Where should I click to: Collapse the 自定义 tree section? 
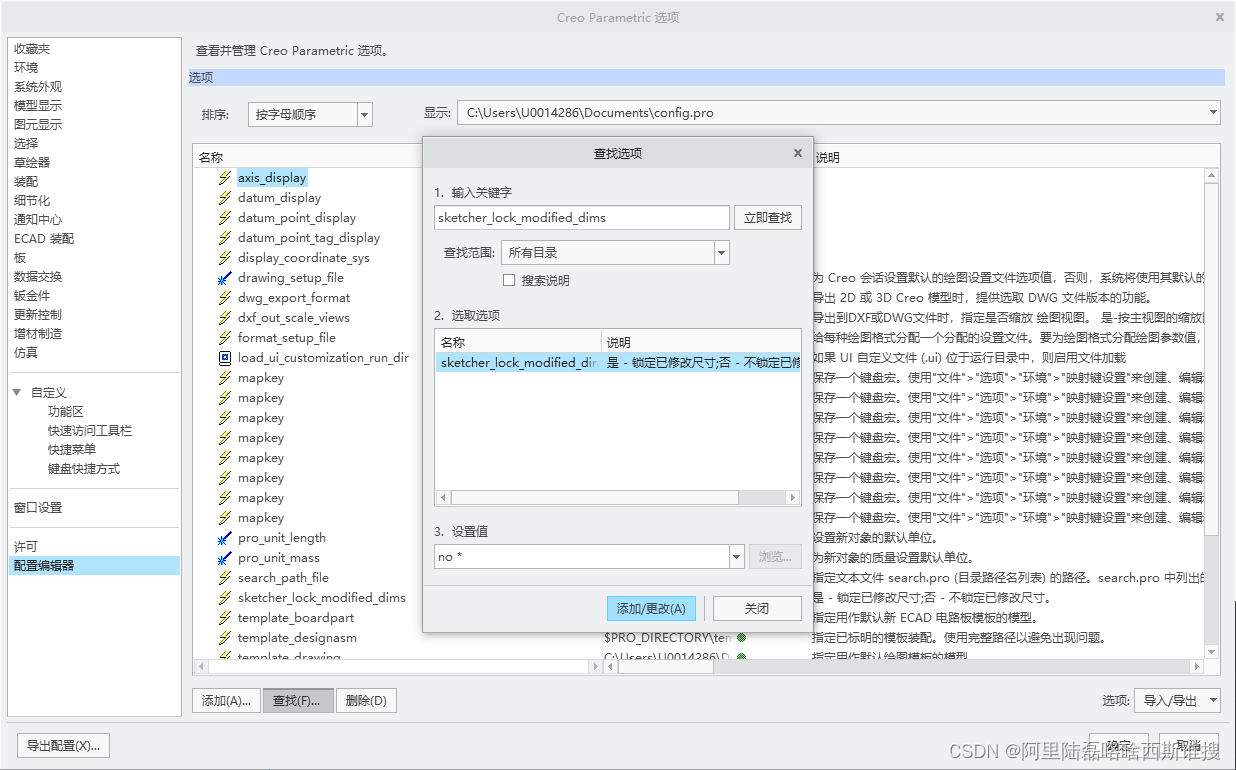17,393
